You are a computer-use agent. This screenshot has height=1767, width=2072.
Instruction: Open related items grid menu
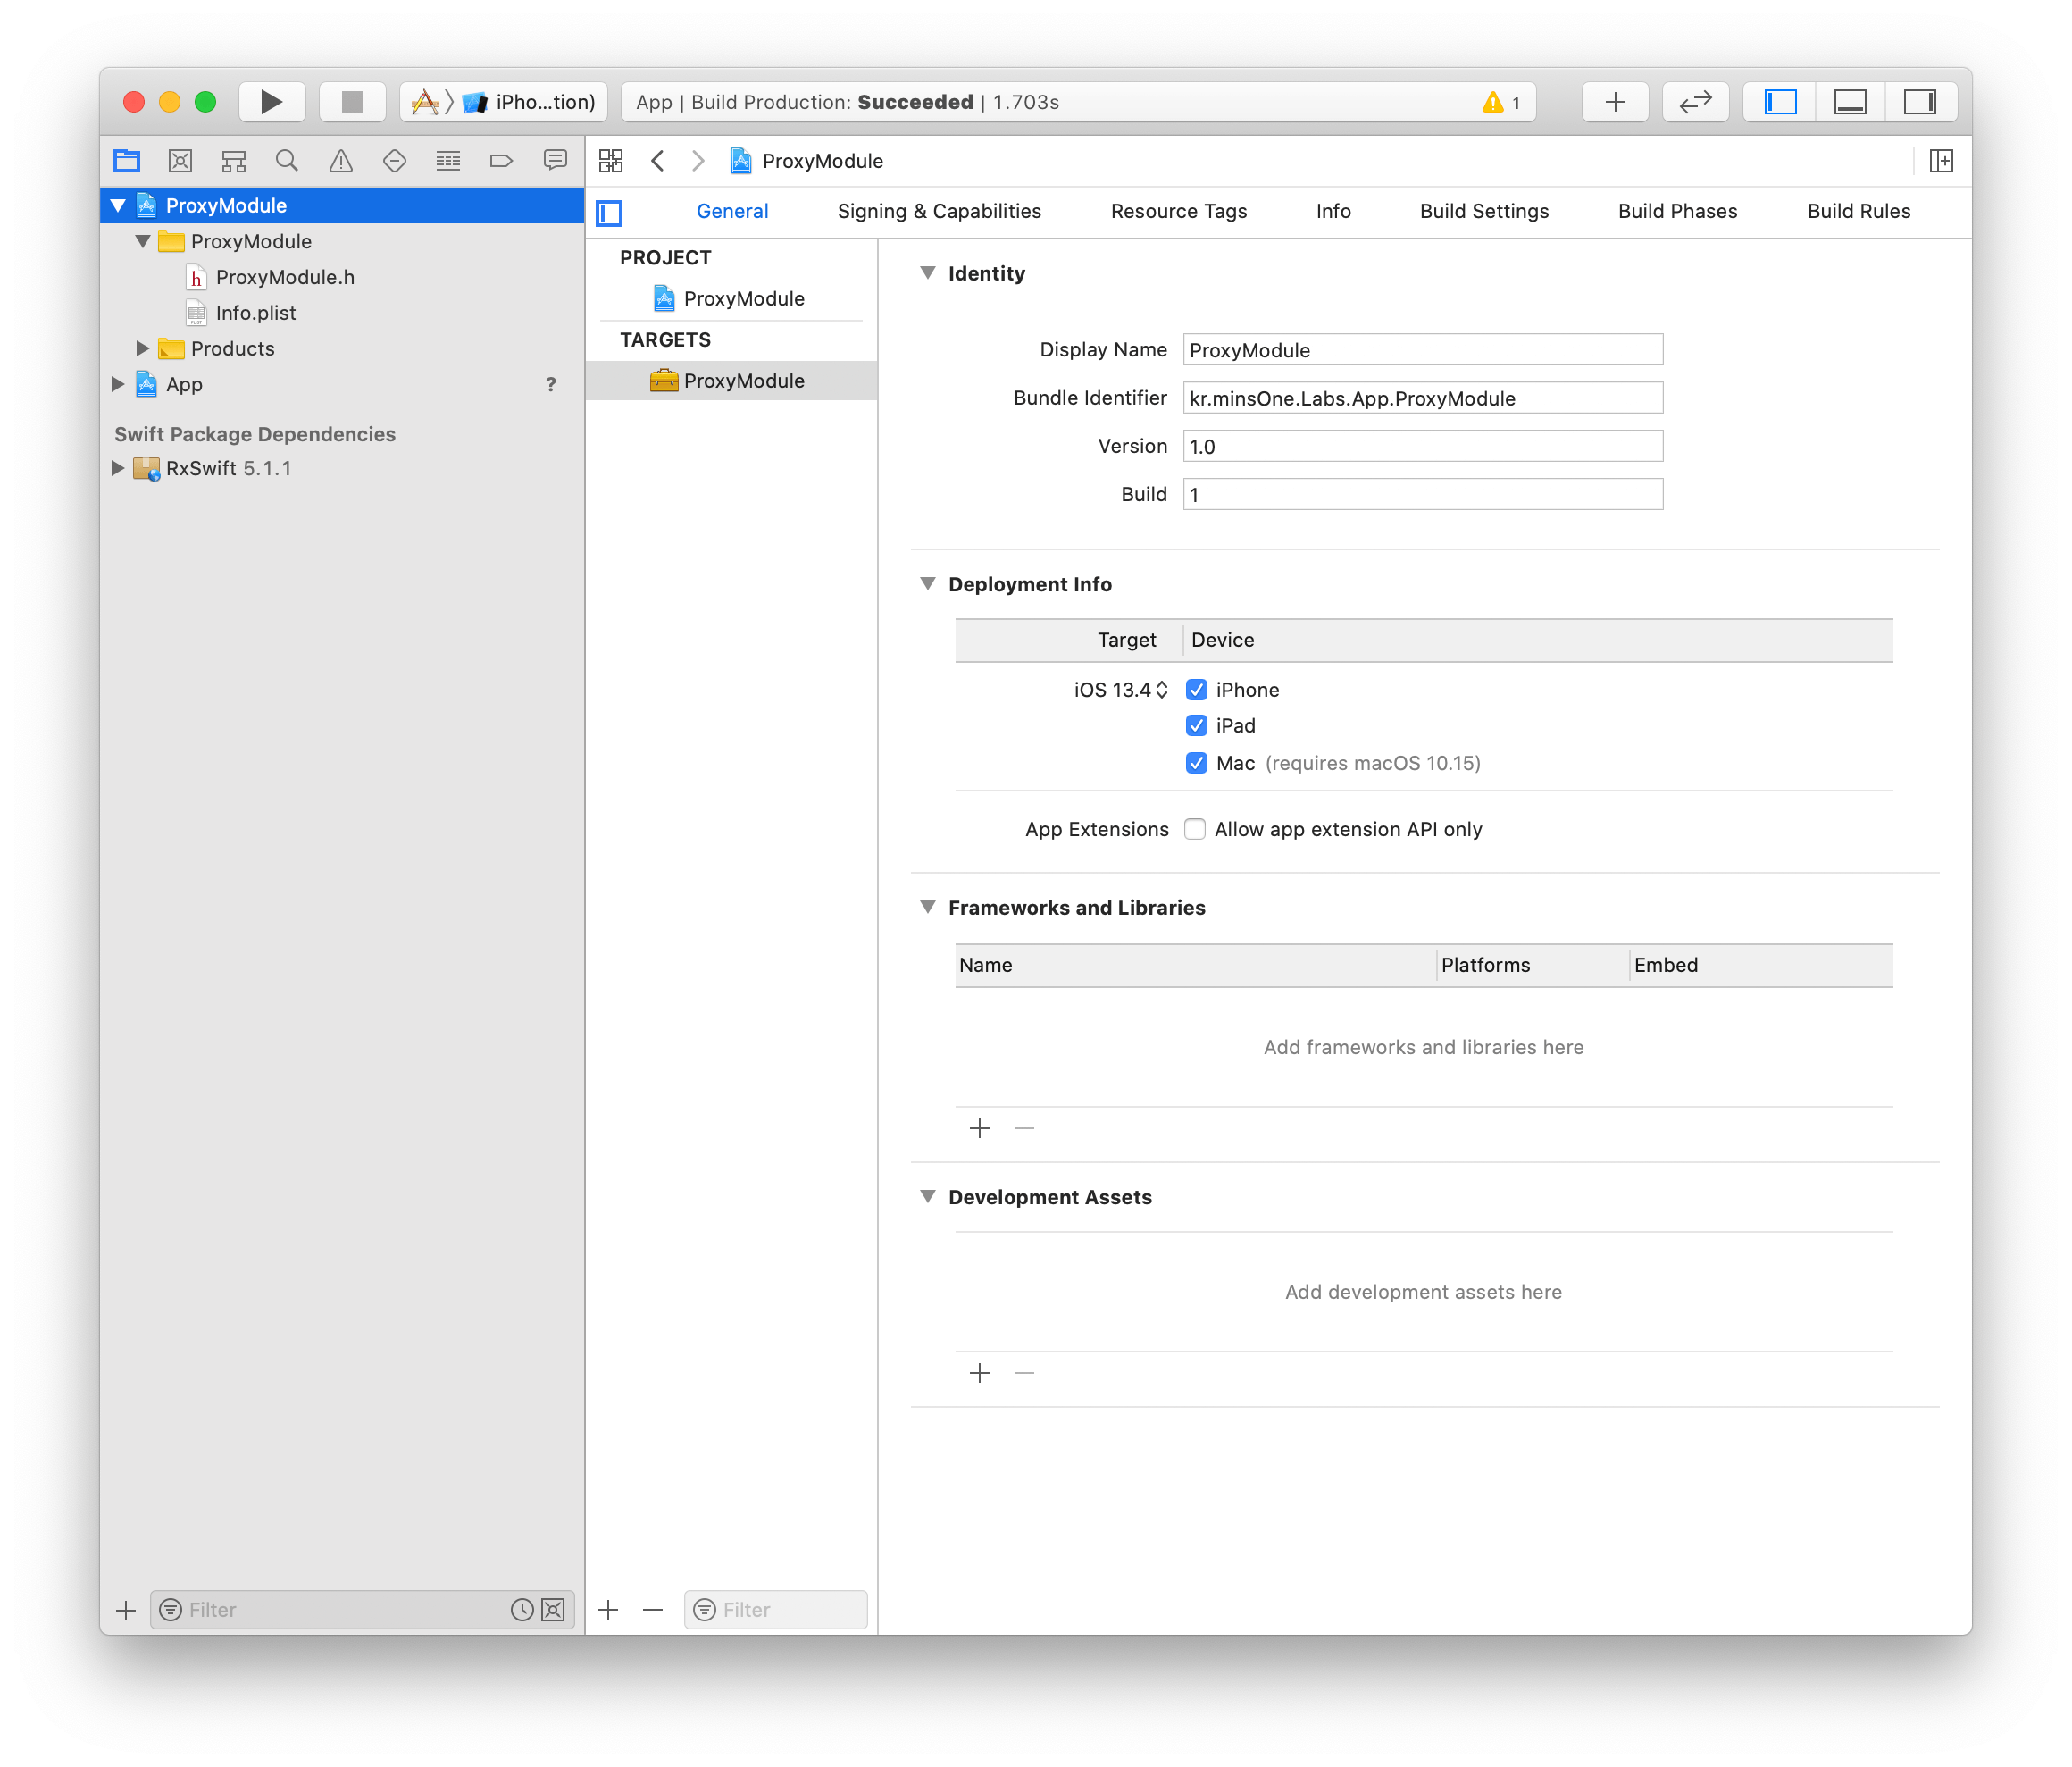pos(611,160)
